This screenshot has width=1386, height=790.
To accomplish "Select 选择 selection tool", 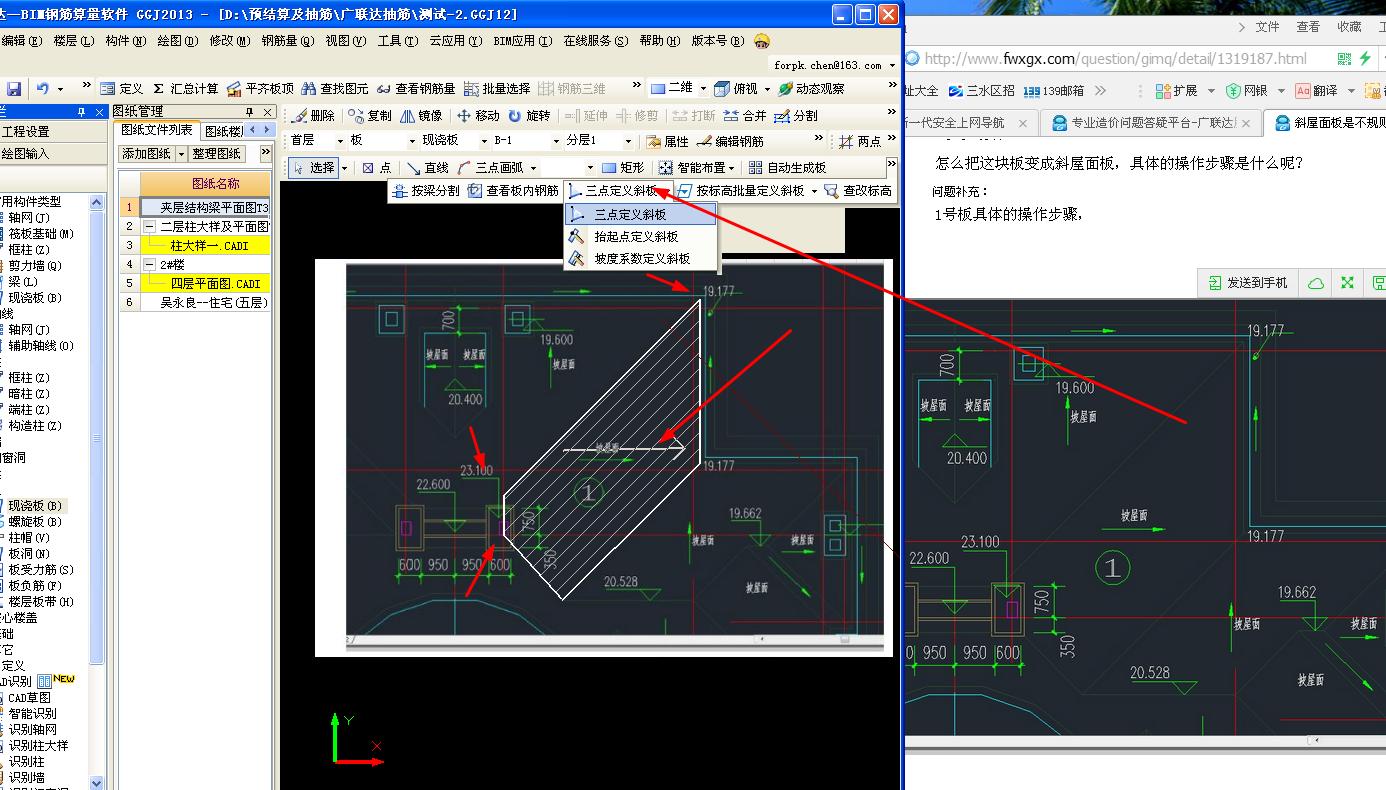I will tap(315, 168).
